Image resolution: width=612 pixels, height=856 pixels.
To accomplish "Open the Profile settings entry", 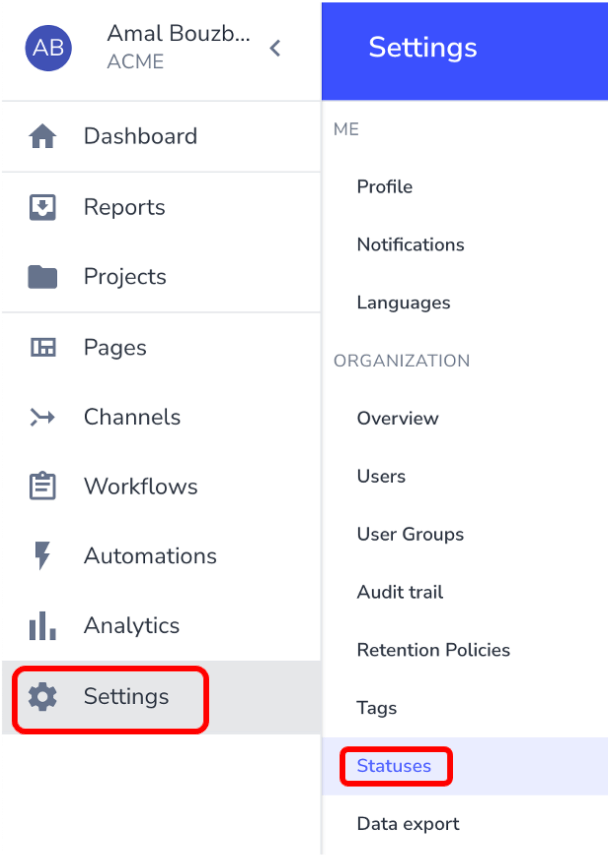I will click(x=383, y=186).
